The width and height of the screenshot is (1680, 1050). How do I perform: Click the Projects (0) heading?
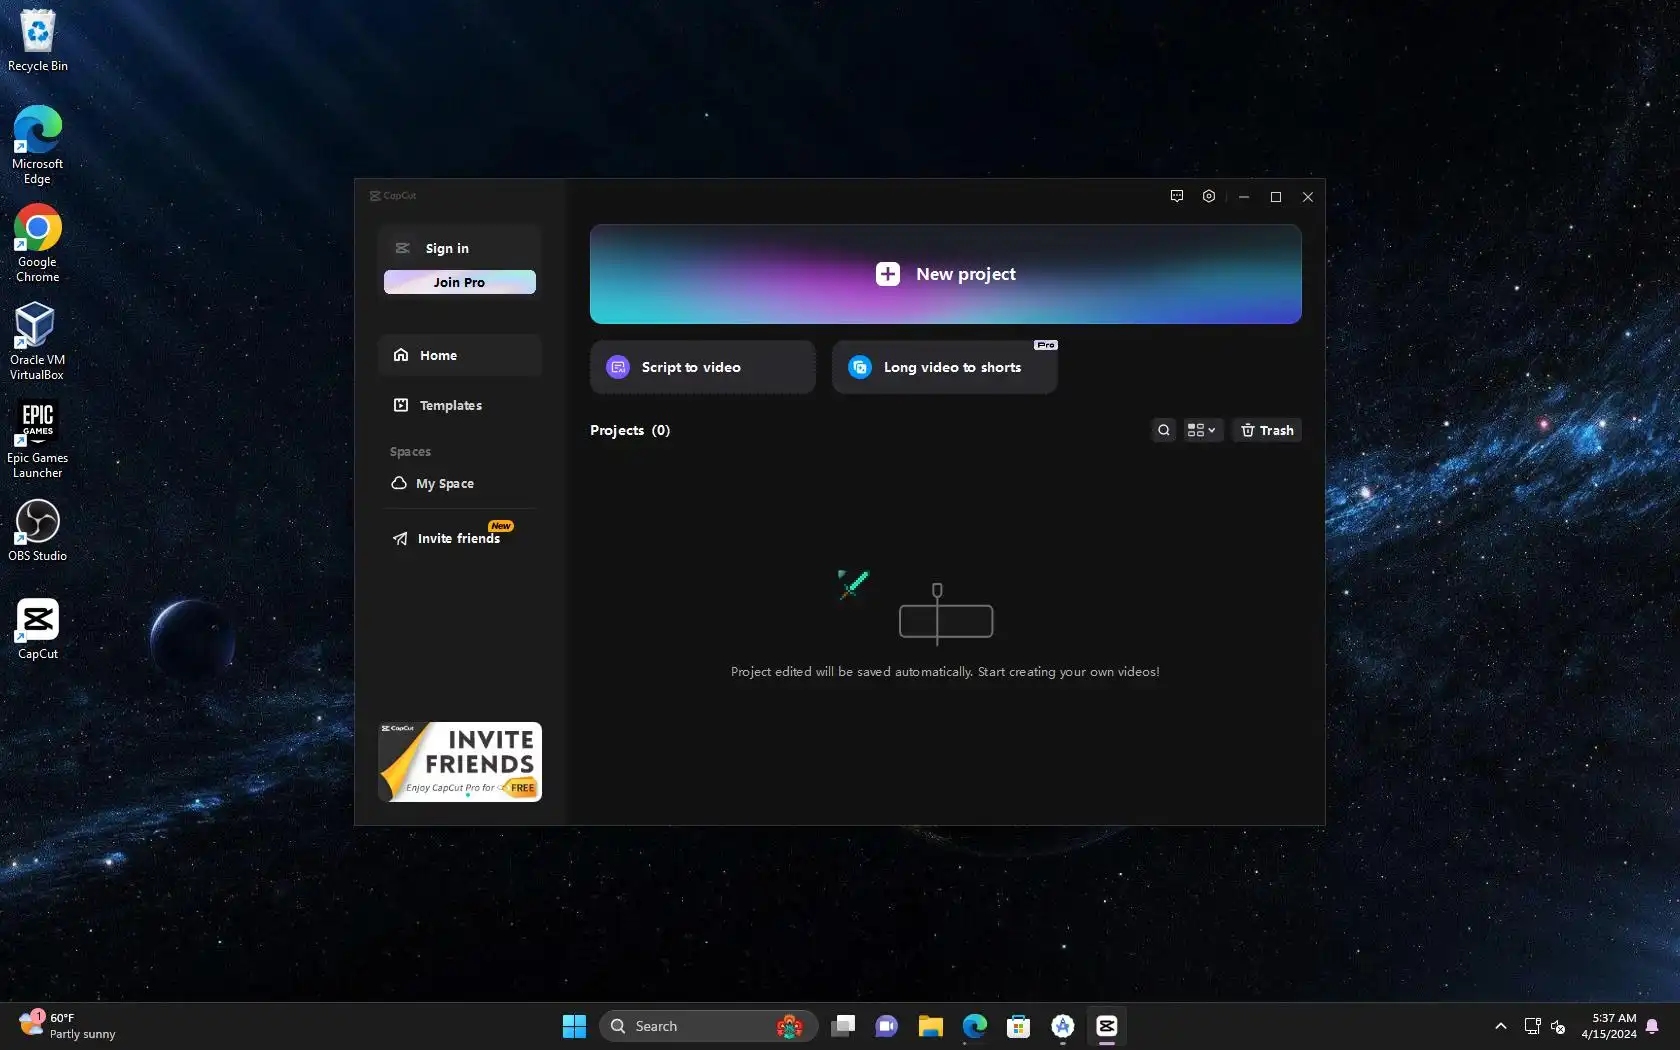click(630, 430)
